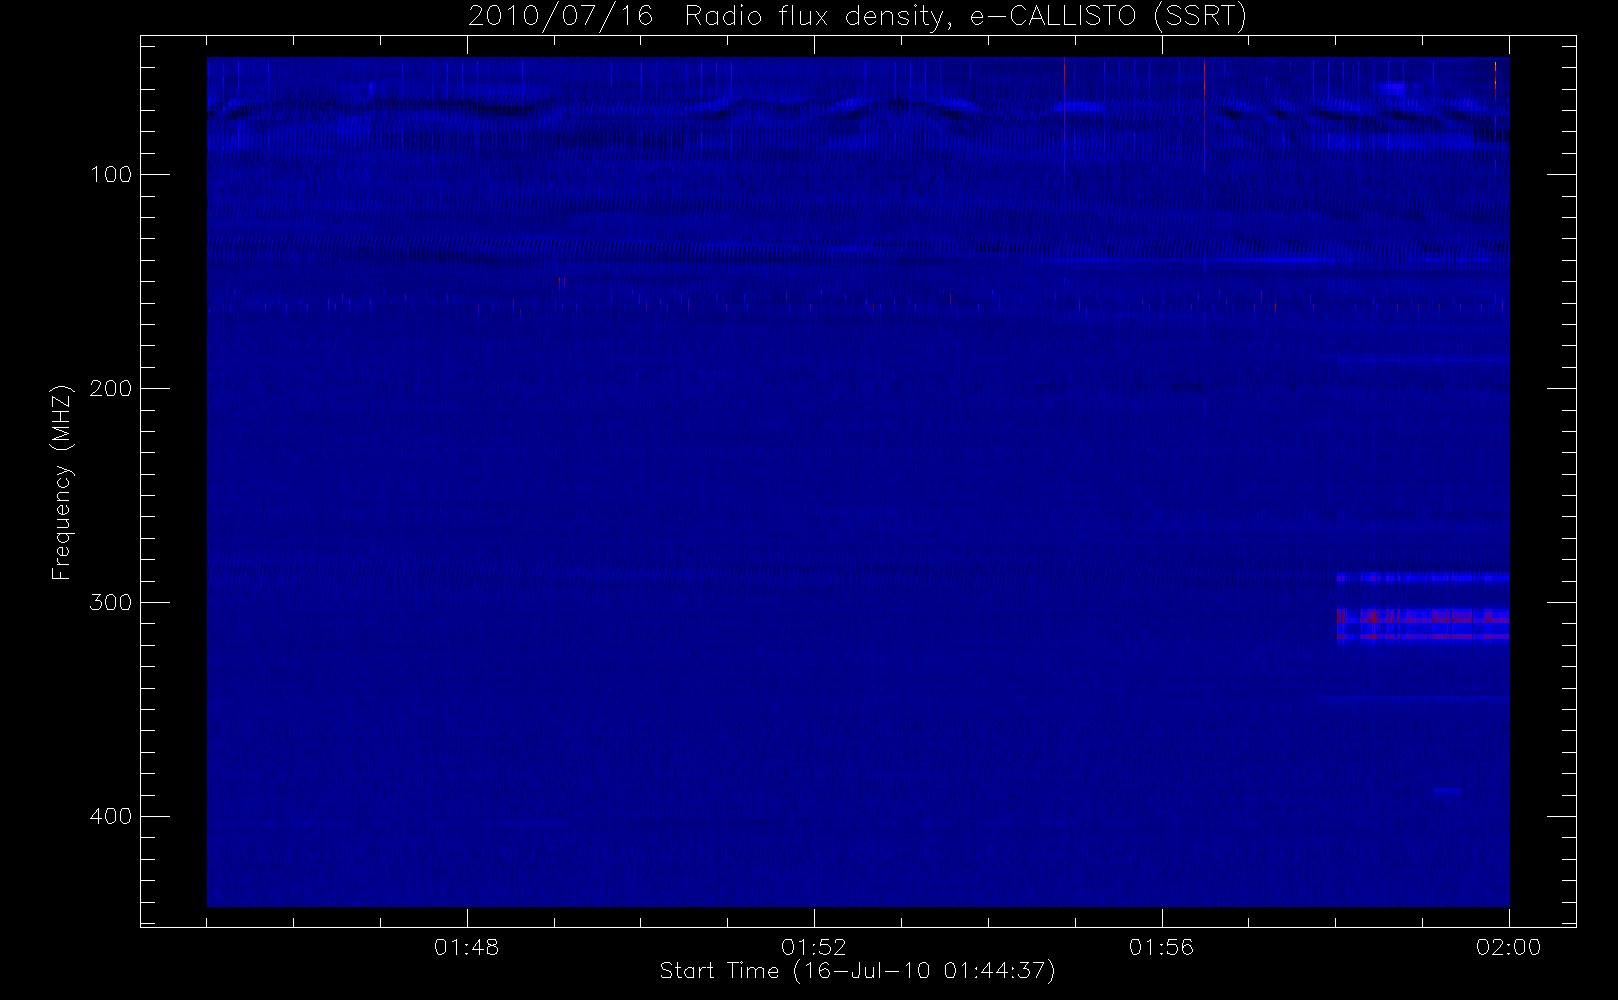Click the 400 frequency tick label
This screenshot has height=1000, width=1618.
click(110, 816)
